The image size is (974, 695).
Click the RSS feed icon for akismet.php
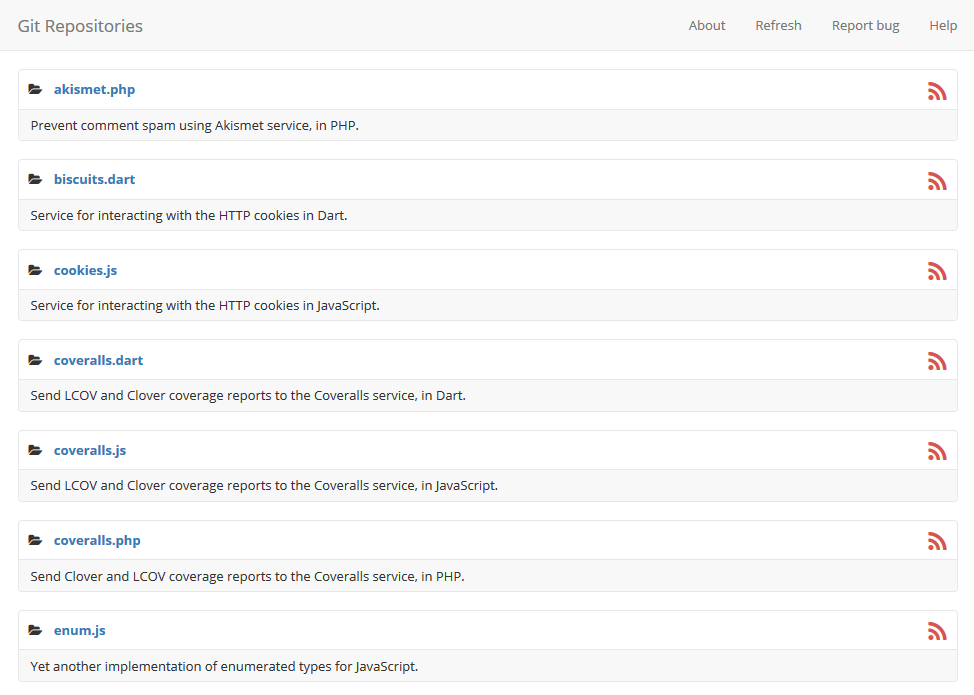[937, 90]
